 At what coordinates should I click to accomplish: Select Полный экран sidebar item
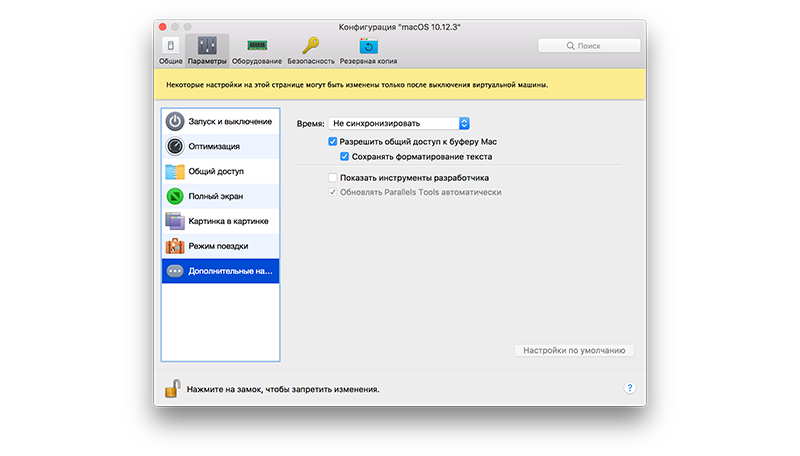click(220, 196)
